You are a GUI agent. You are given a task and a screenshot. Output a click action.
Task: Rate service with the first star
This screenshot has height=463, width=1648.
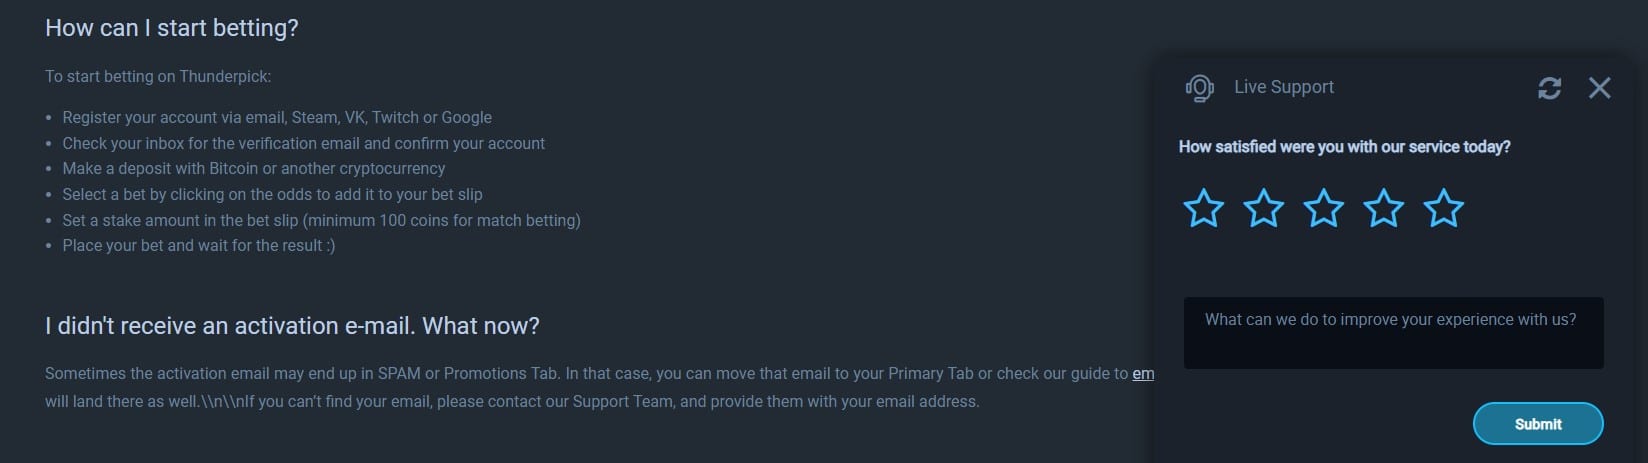tap(1203, 209)
